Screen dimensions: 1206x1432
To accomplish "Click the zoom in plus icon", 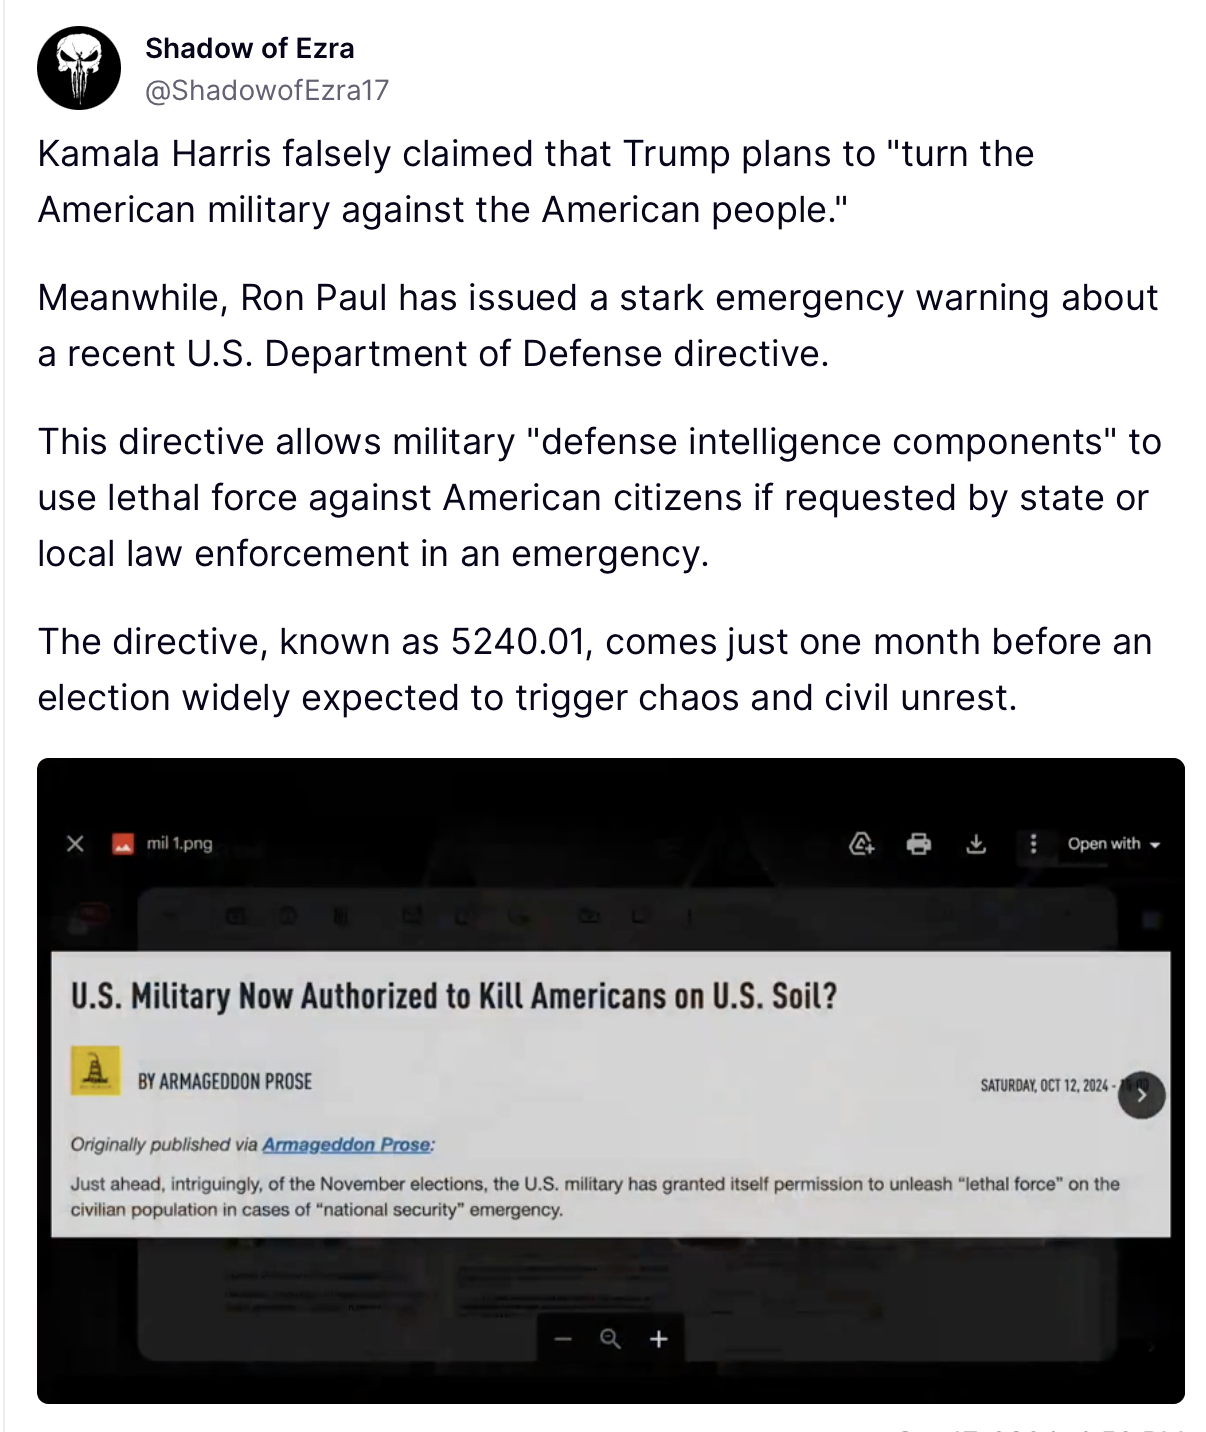I will coord(658,1339).
